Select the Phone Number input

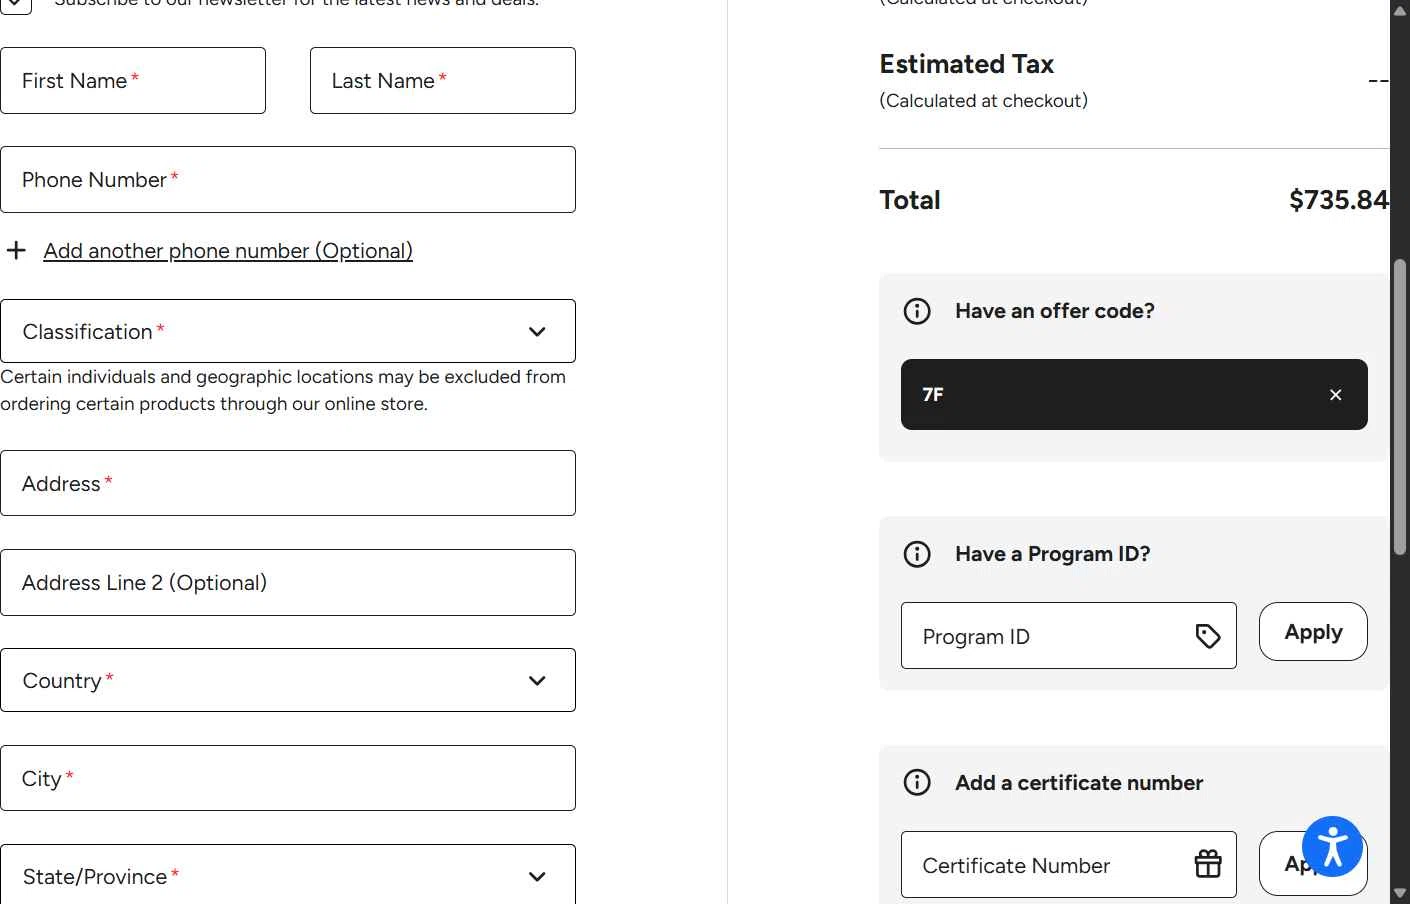[x=288, y=180]
